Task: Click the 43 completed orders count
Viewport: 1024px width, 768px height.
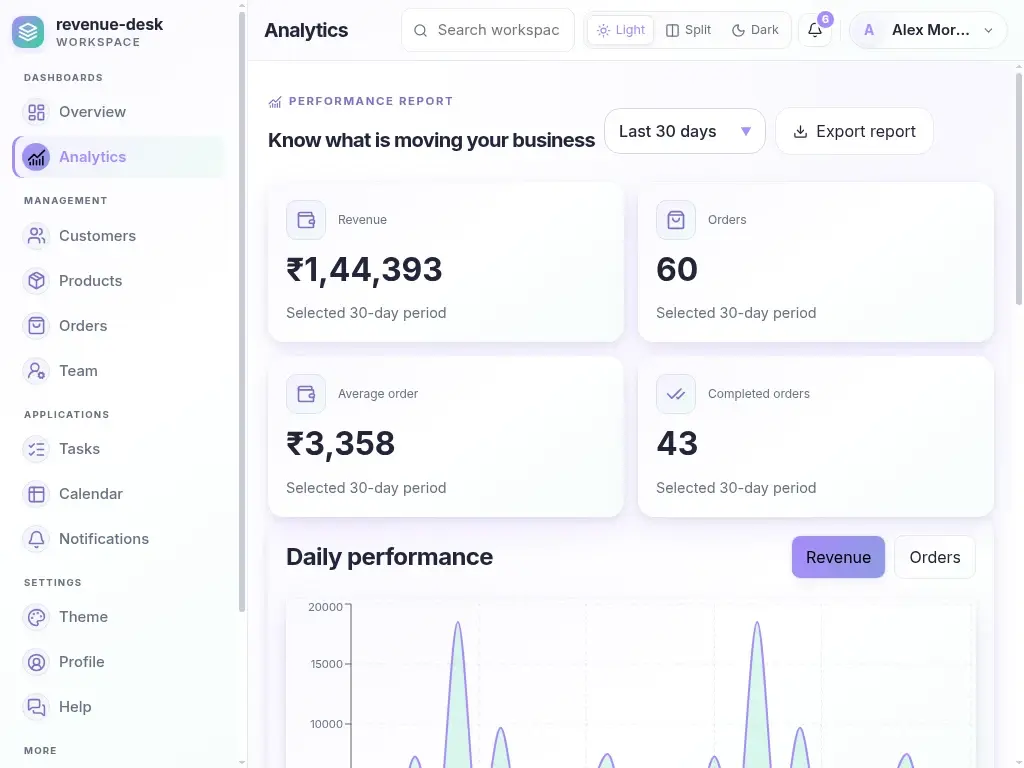Action: (x=677, y=444)
